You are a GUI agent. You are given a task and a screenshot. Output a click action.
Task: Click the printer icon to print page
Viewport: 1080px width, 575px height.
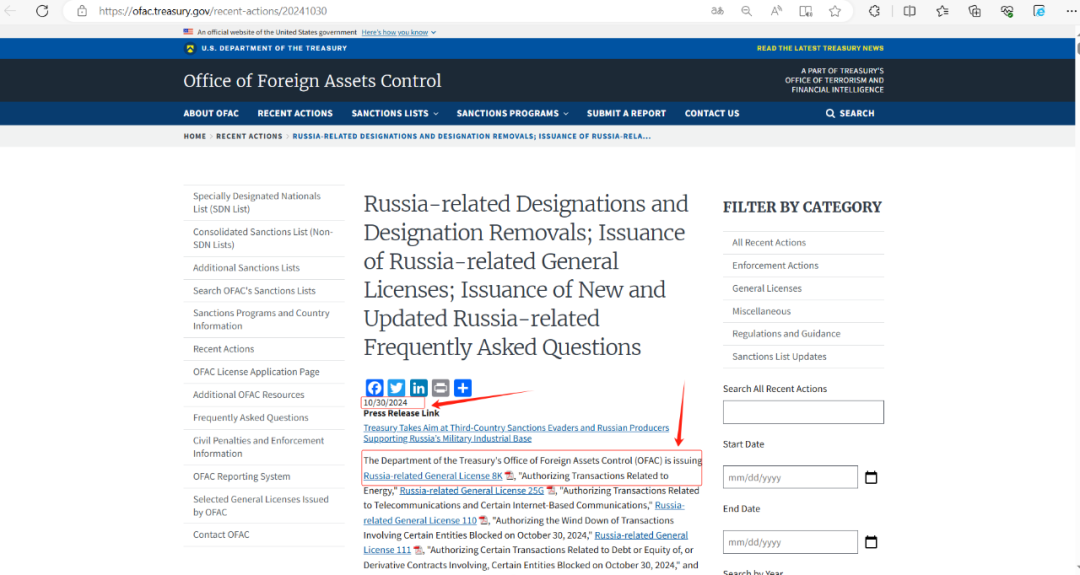440,388
